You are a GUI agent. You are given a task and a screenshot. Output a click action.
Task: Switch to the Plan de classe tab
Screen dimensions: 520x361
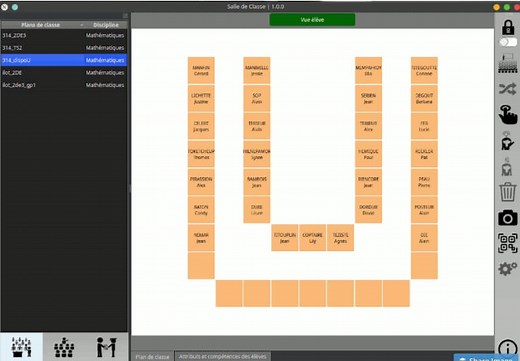152,357
